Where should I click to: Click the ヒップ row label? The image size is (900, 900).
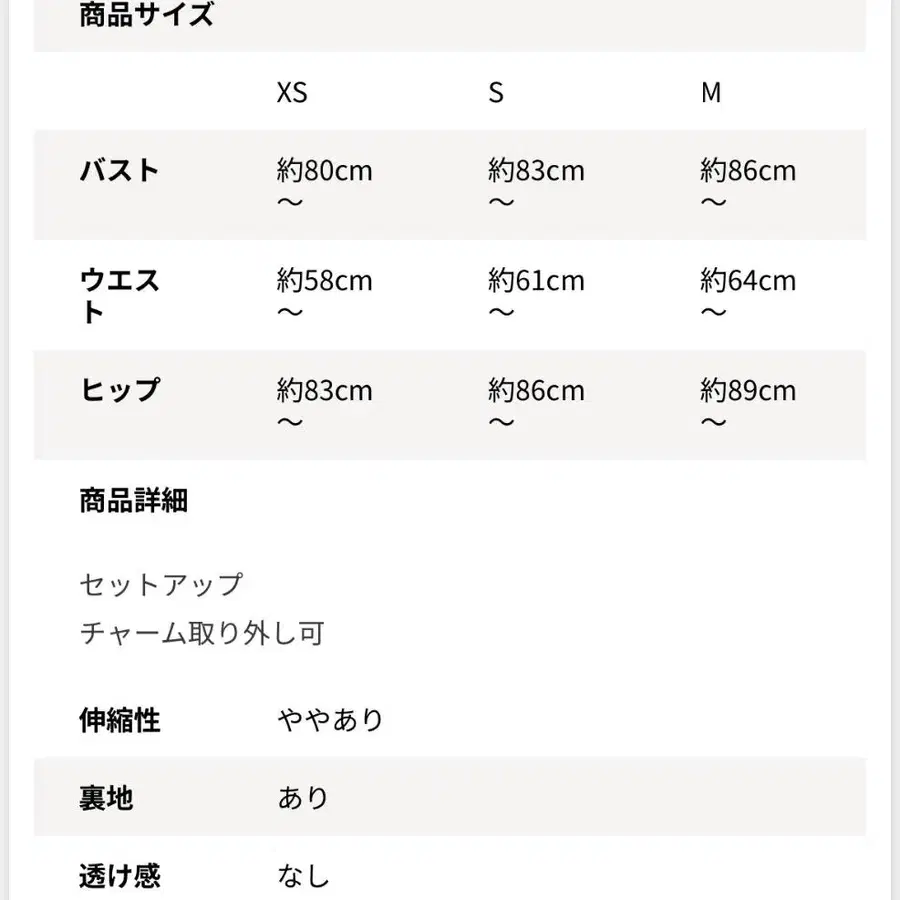120,390
